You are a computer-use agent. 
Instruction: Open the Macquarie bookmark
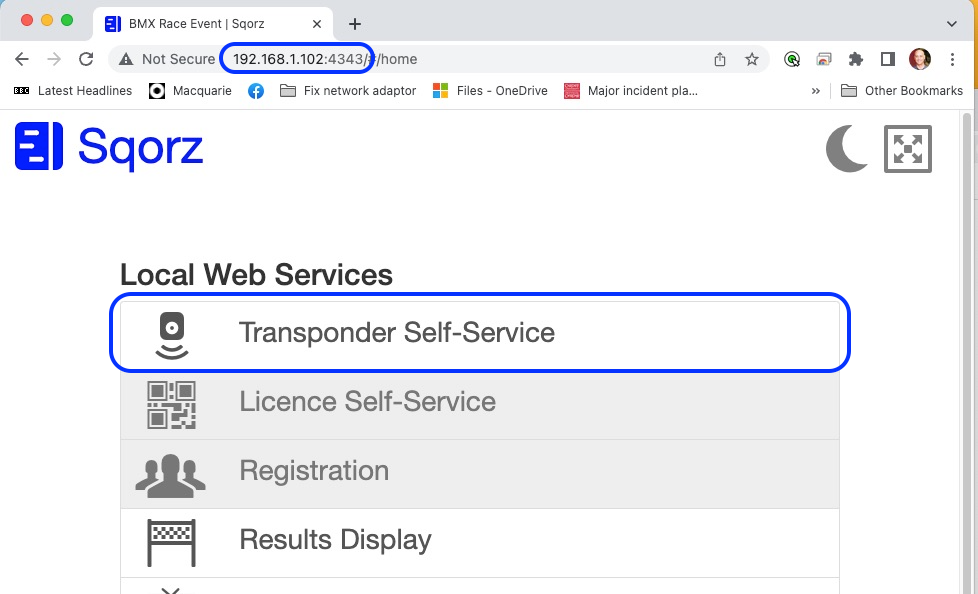(190, 91)
